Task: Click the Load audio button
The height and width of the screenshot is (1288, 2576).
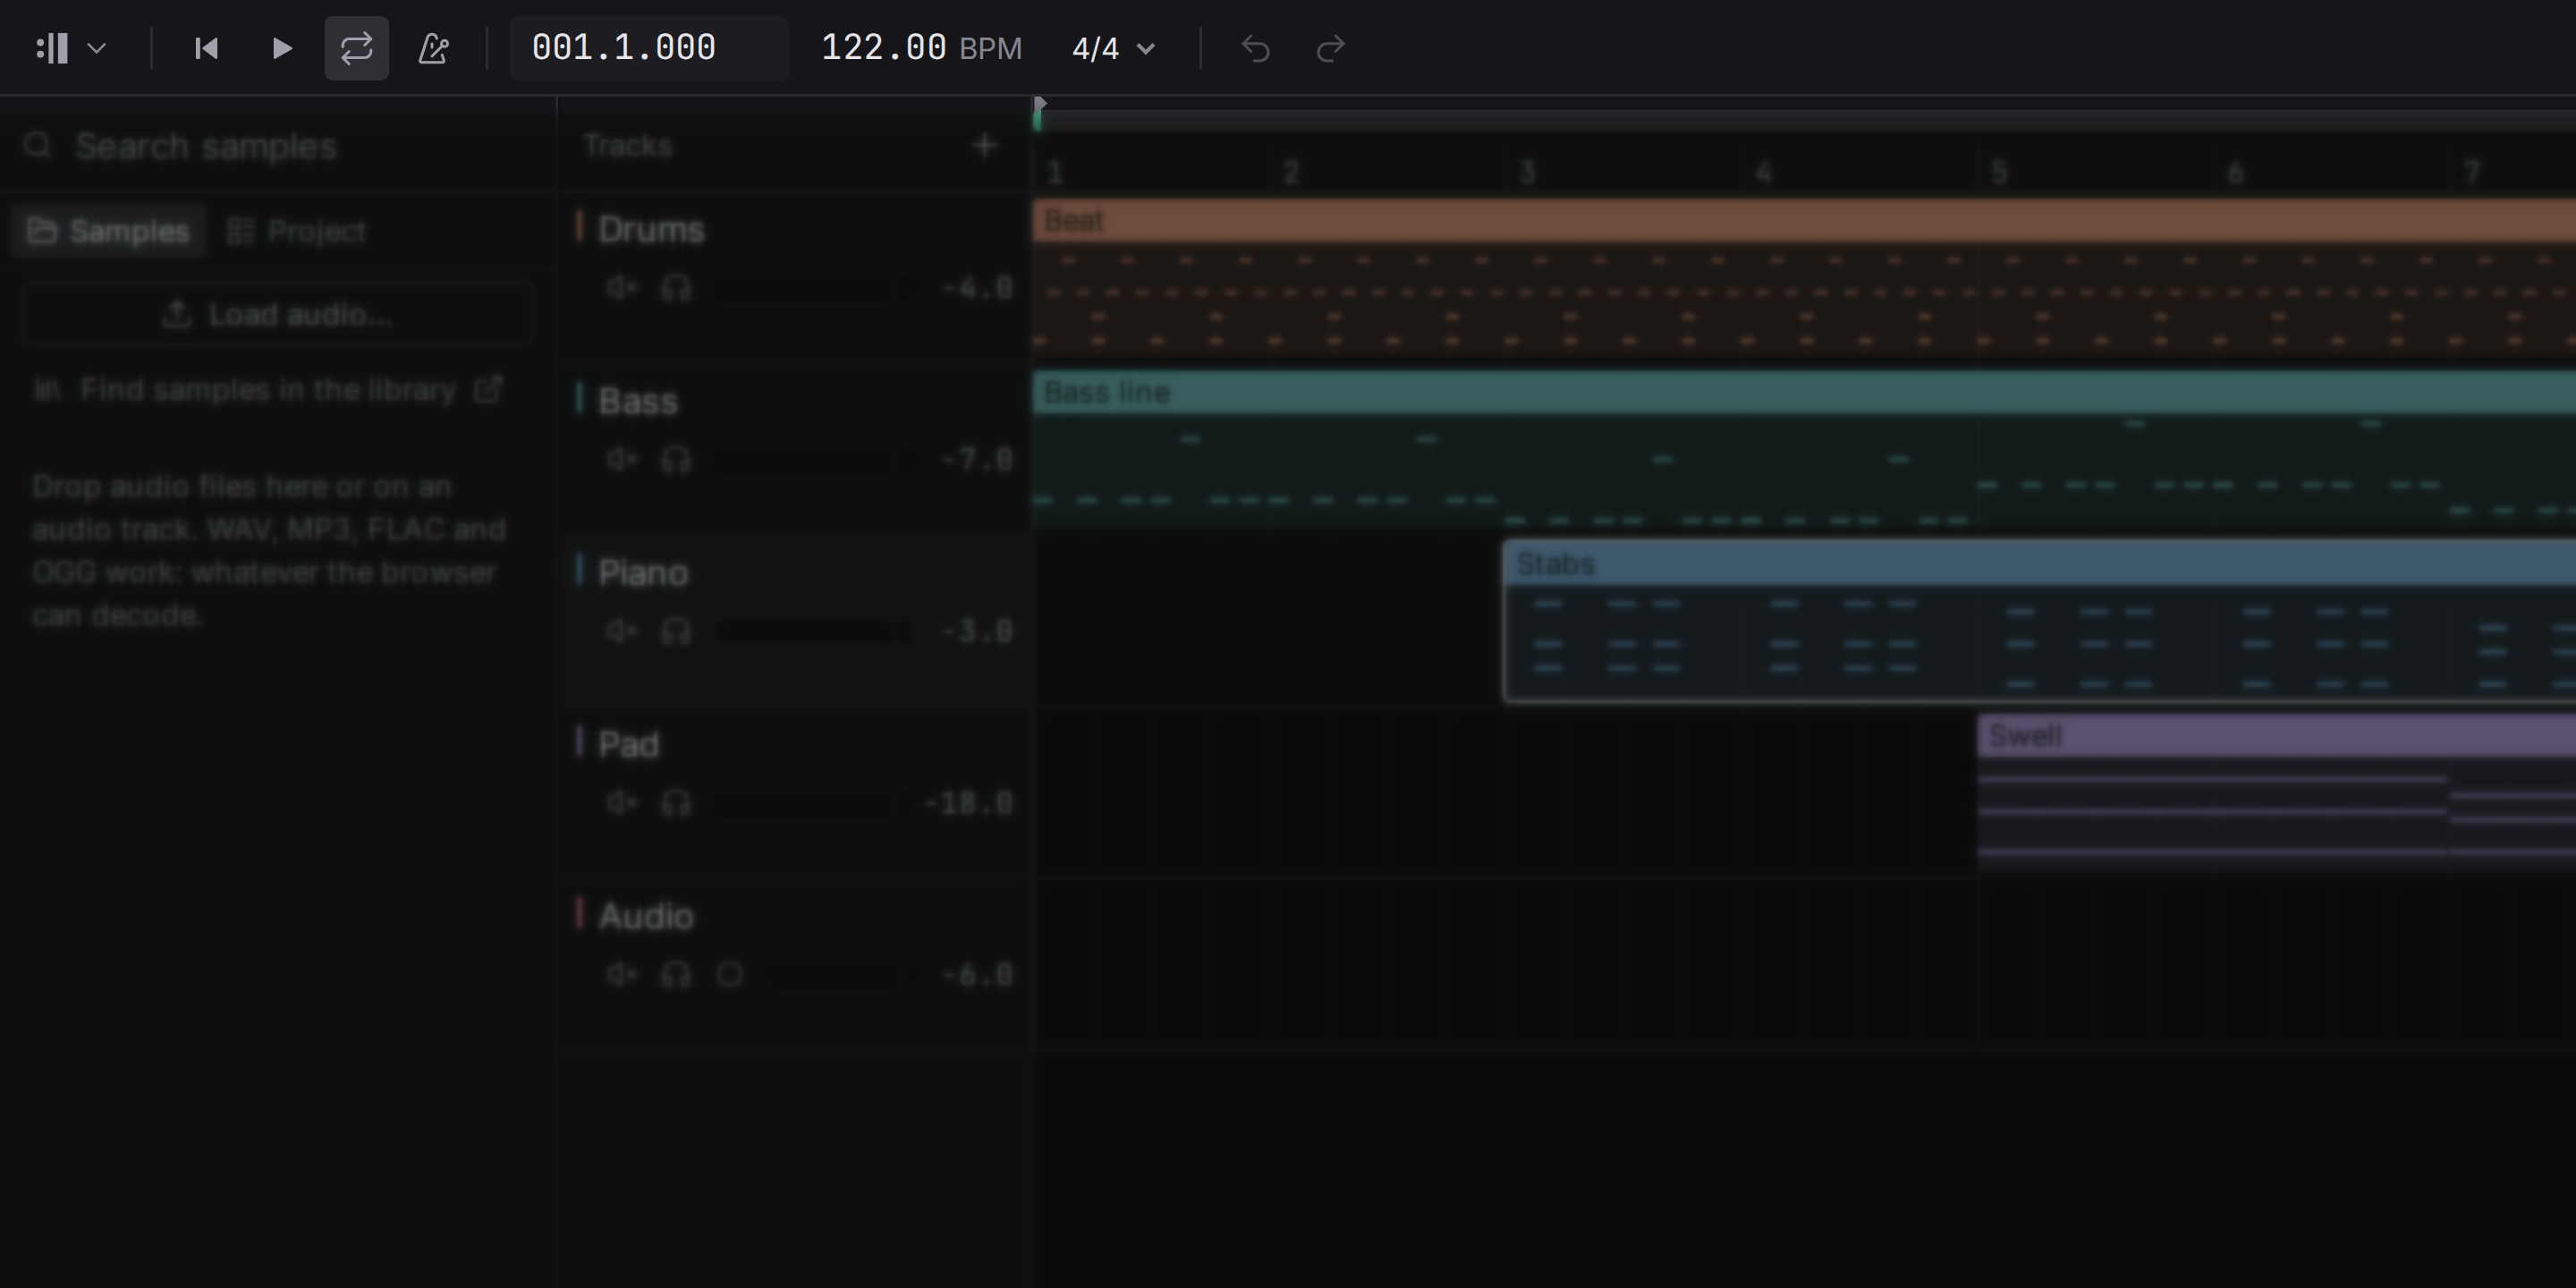Action: [277, 314]
